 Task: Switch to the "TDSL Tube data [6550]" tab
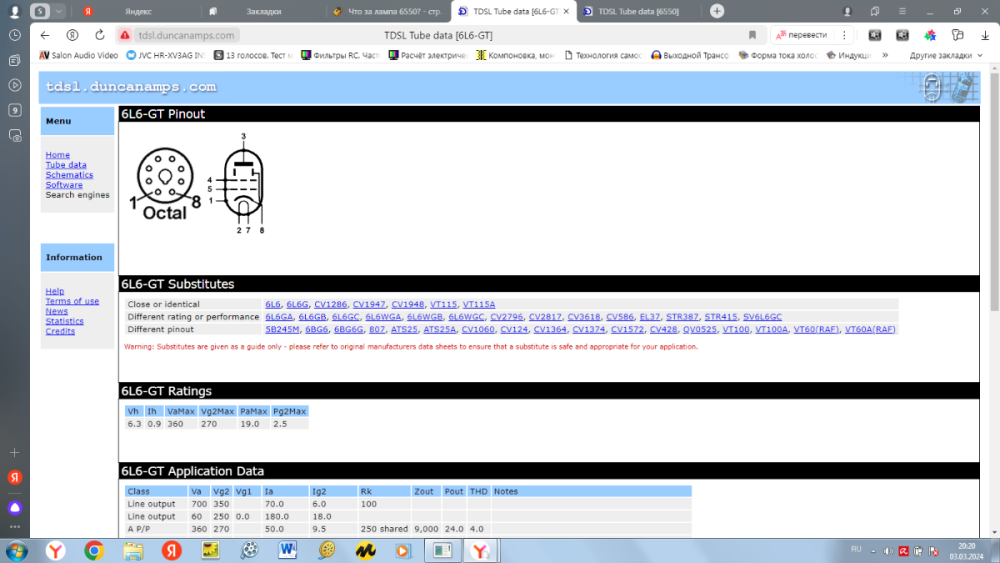click(x=640, y=11)
